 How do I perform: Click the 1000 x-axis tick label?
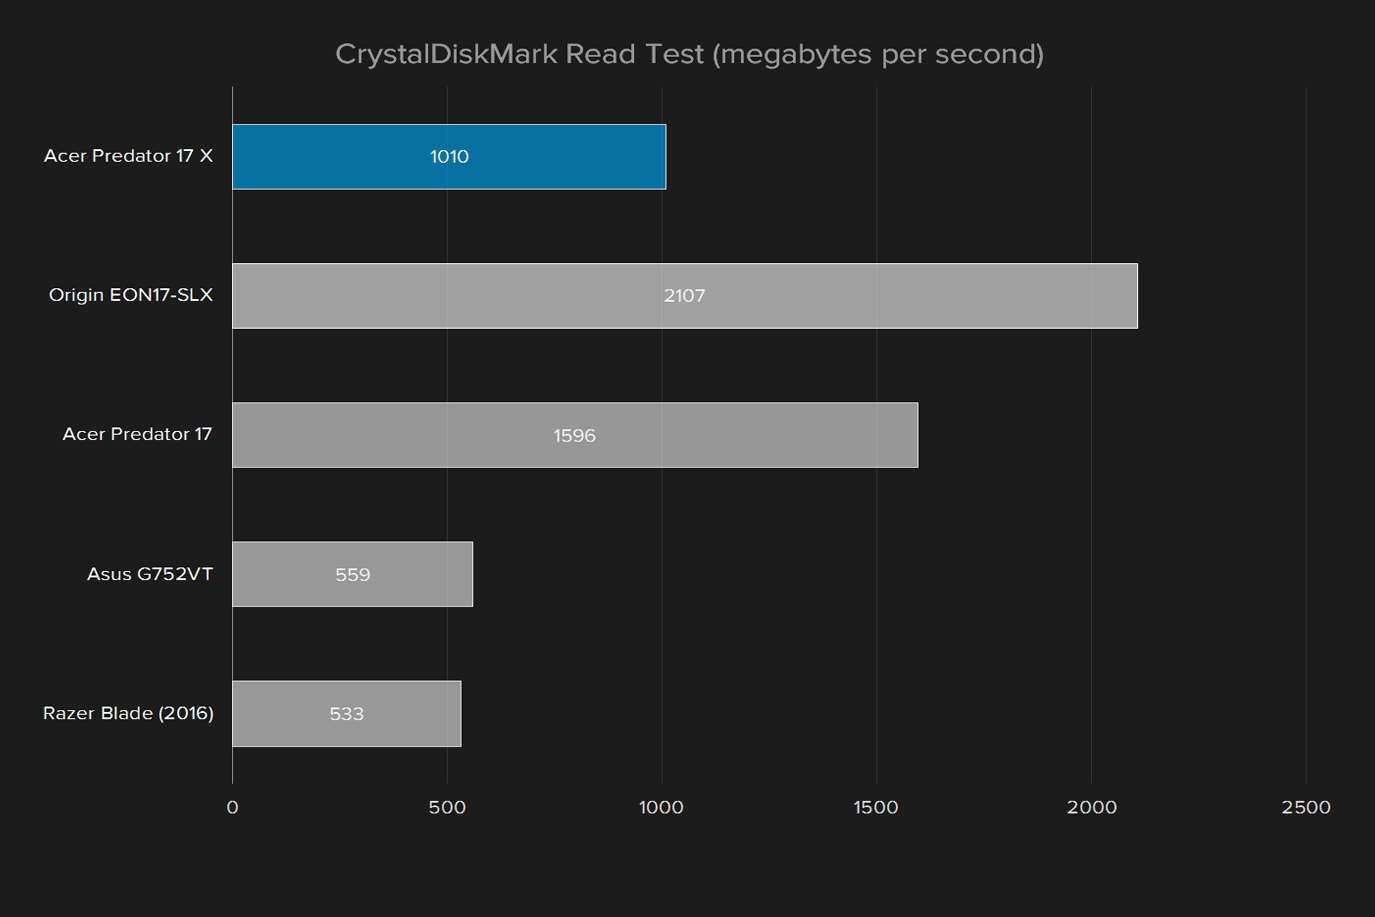(x=662, y=808)
